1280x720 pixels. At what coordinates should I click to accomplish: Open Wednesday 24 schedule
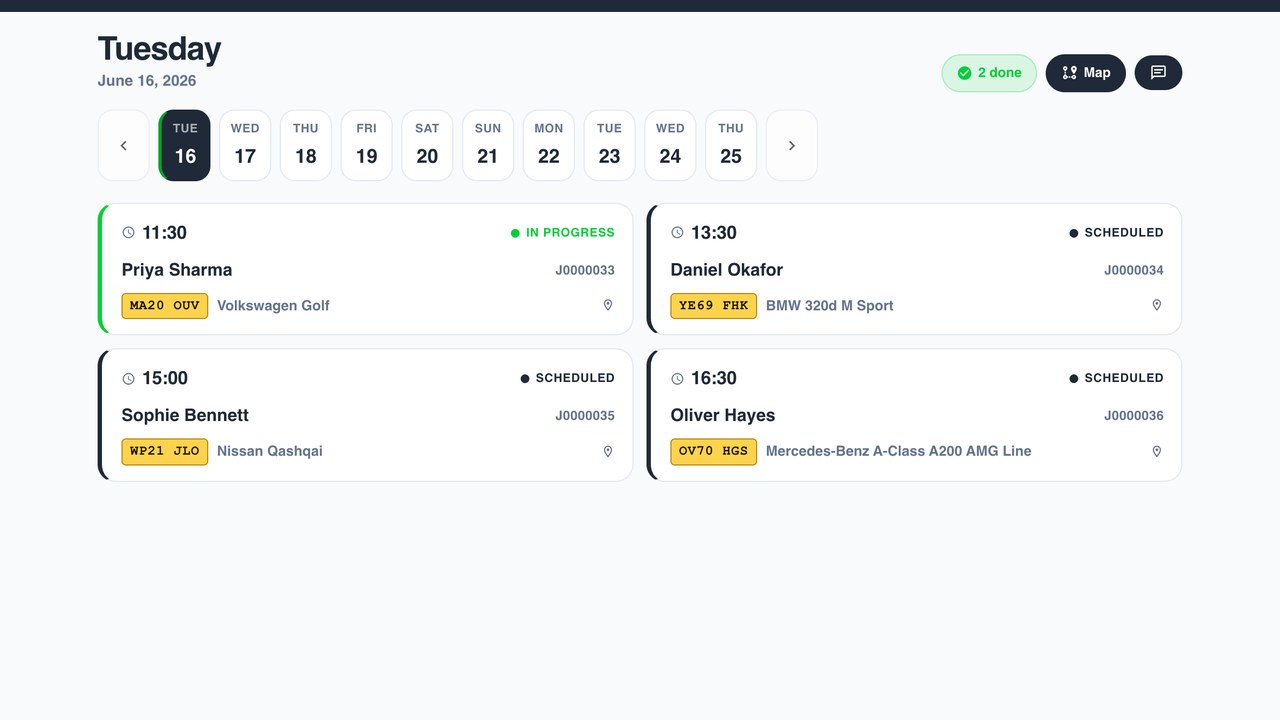point(670,145)
